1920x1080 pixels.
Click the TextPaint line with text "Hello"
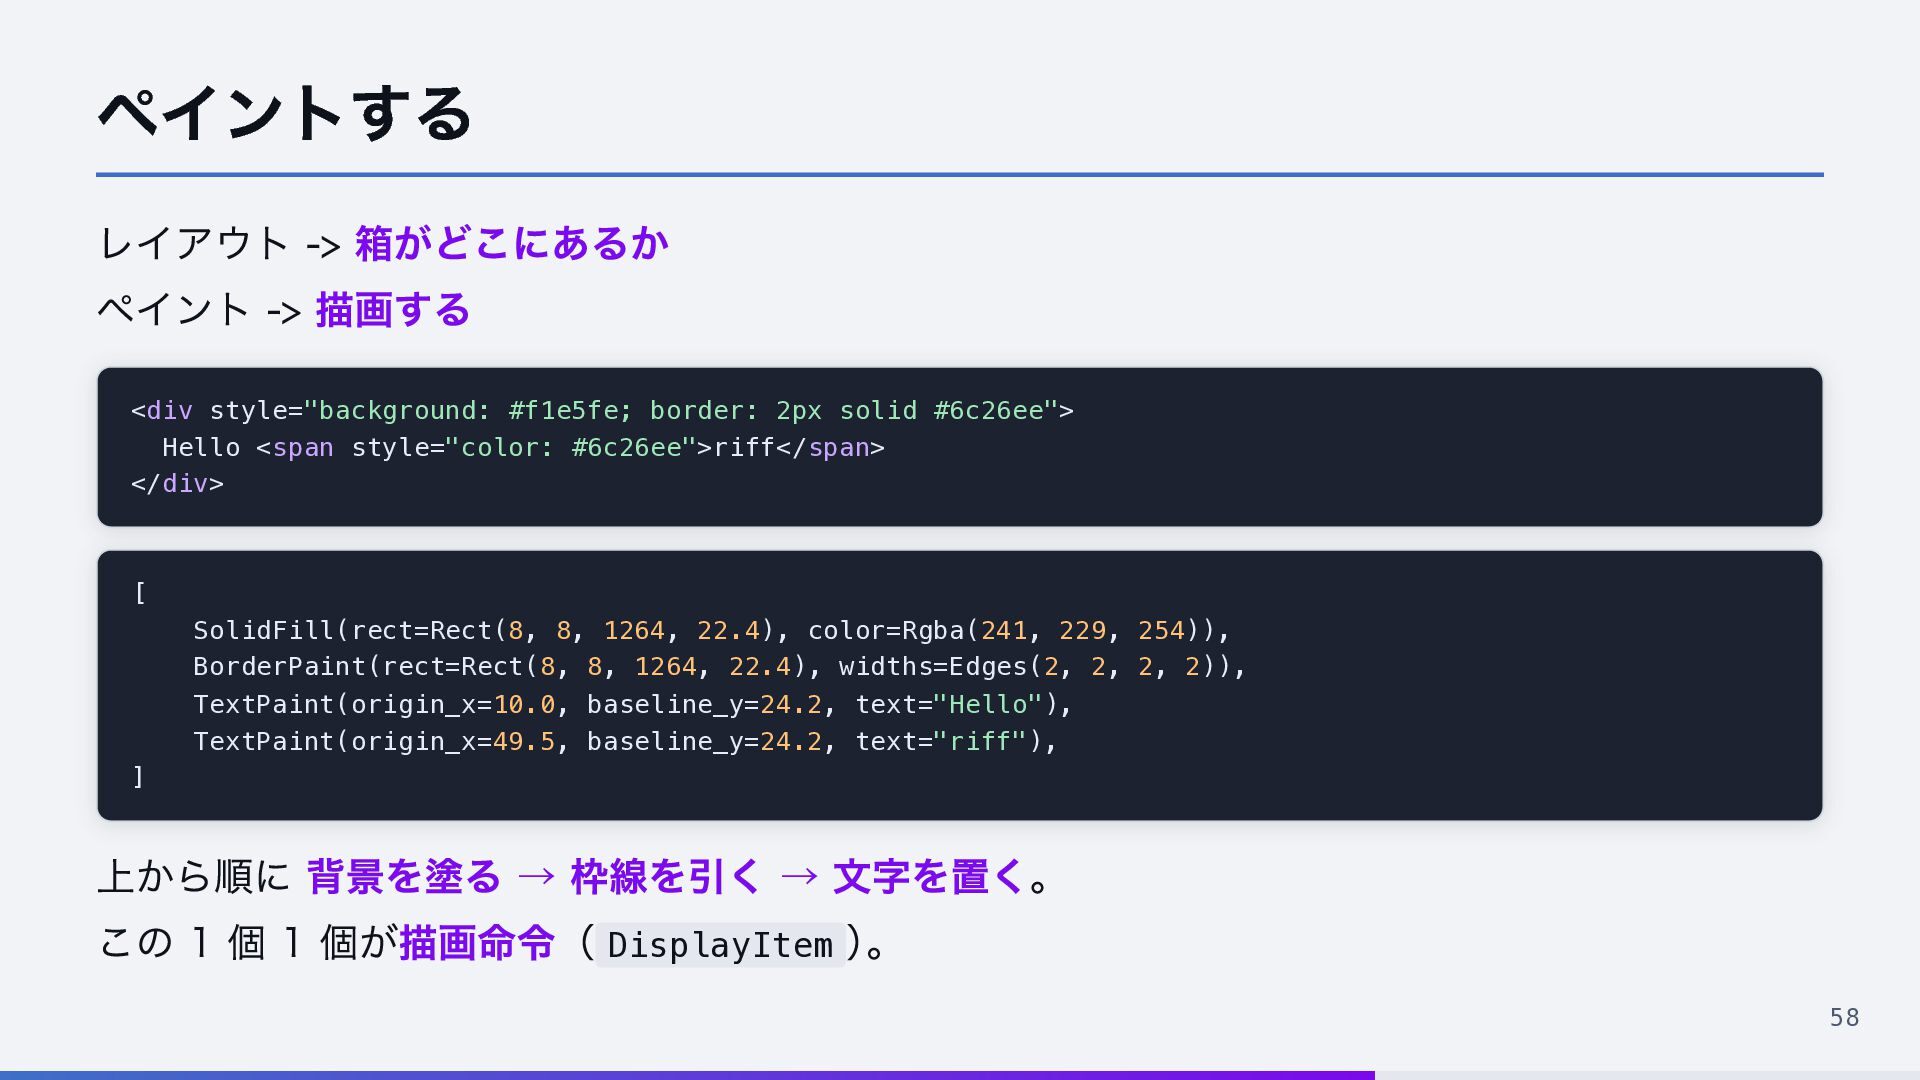pyautogui.click(x=632, y=704)
